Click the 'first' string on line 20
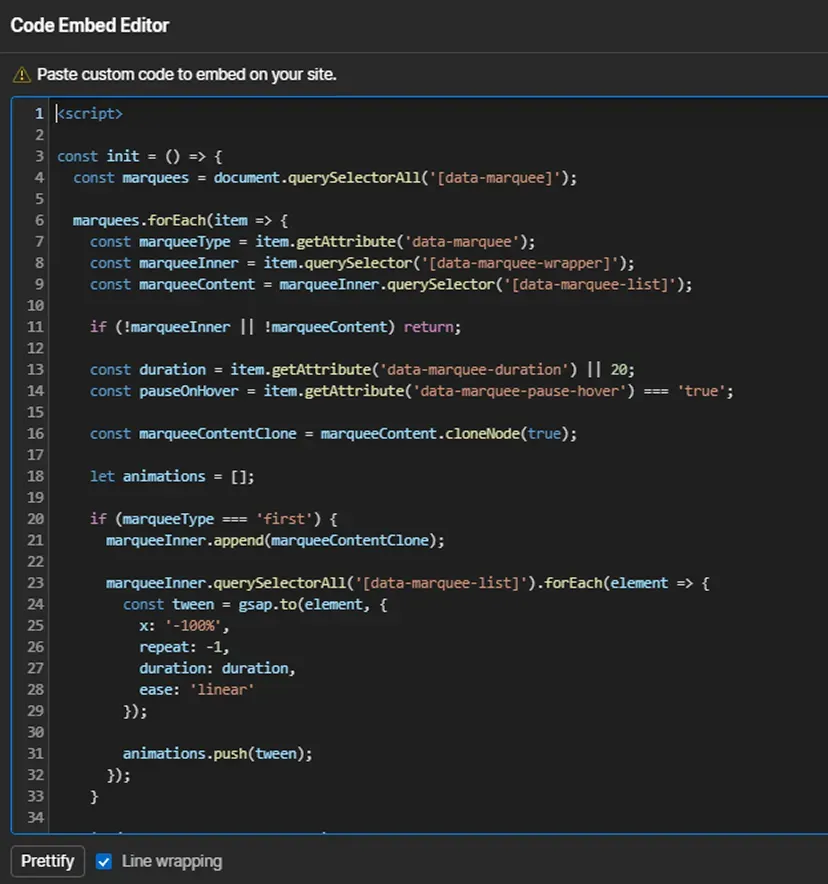Image resolution: width=828 pixels, height=884 pixels. (284, 519)
